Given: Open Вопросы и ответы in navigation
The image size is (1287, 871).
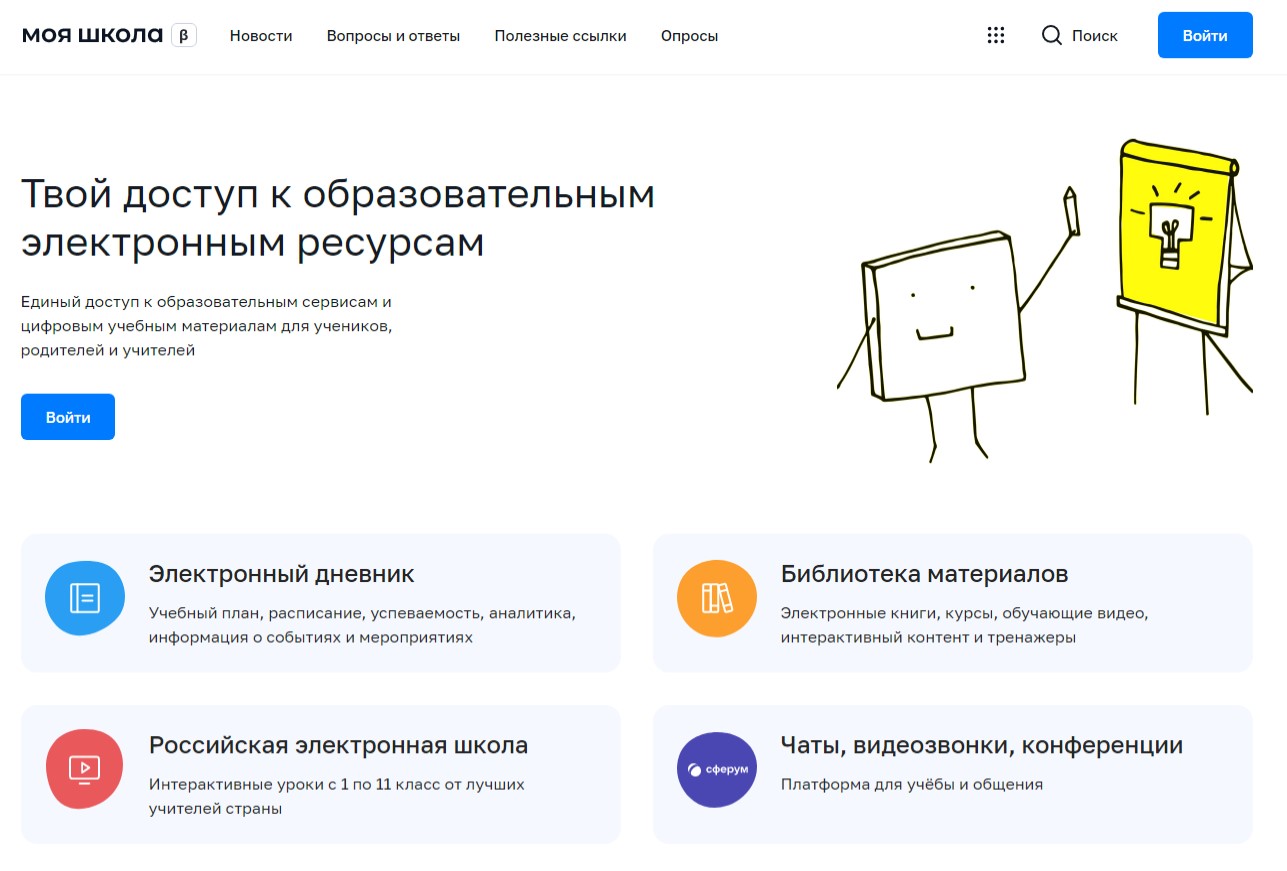Looking at the screenshot, I should (x=393, y=36).
